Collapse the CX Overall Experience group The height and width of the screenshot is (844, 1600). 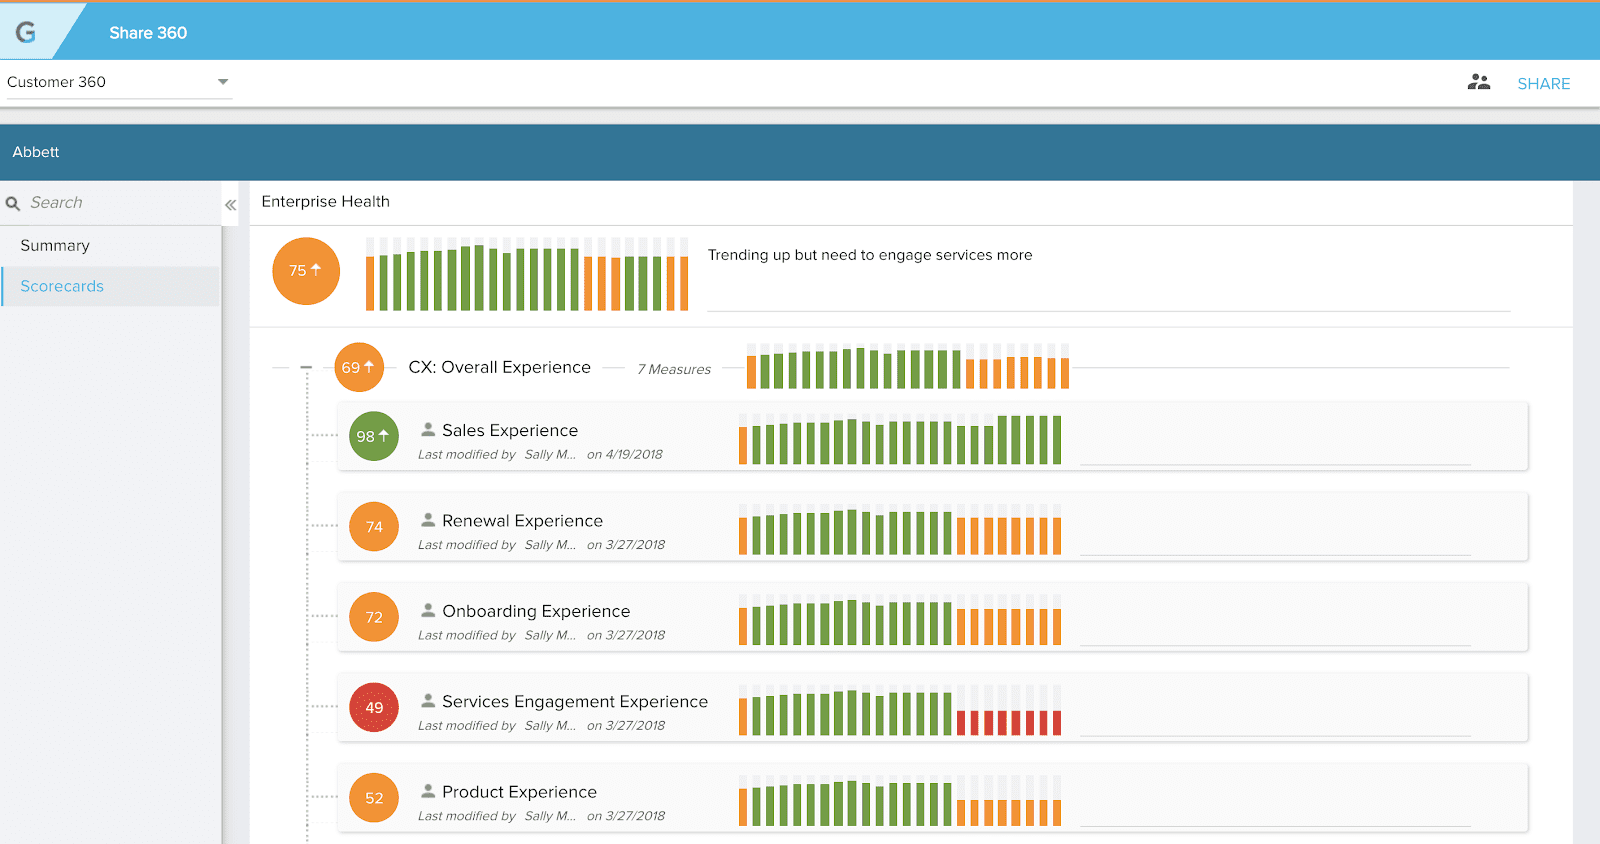click(306, 368)
